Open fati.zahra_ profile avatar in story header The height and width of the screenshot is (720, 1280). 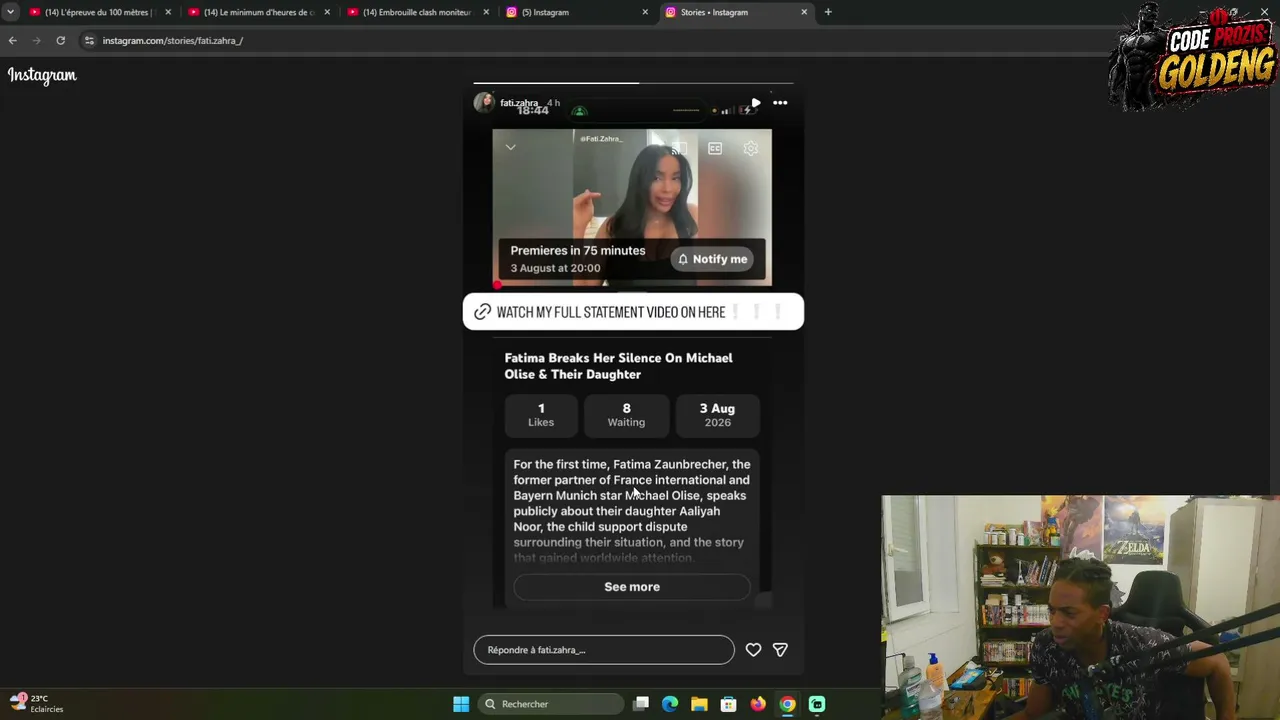484,103
